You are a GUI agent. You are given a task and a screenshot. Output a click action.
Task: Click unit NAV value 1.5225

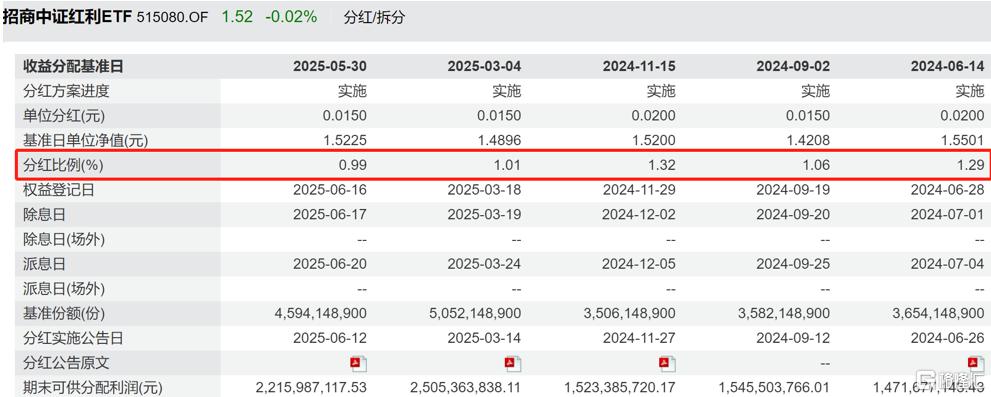[x=346, y=140]
